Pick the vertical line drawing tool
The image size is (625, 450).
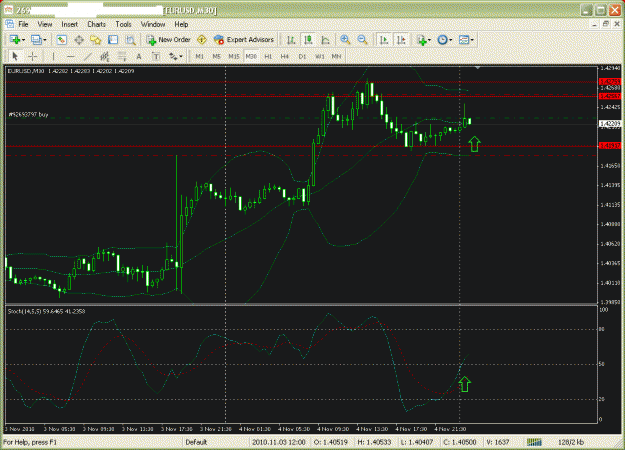click(x=53, y=57)
